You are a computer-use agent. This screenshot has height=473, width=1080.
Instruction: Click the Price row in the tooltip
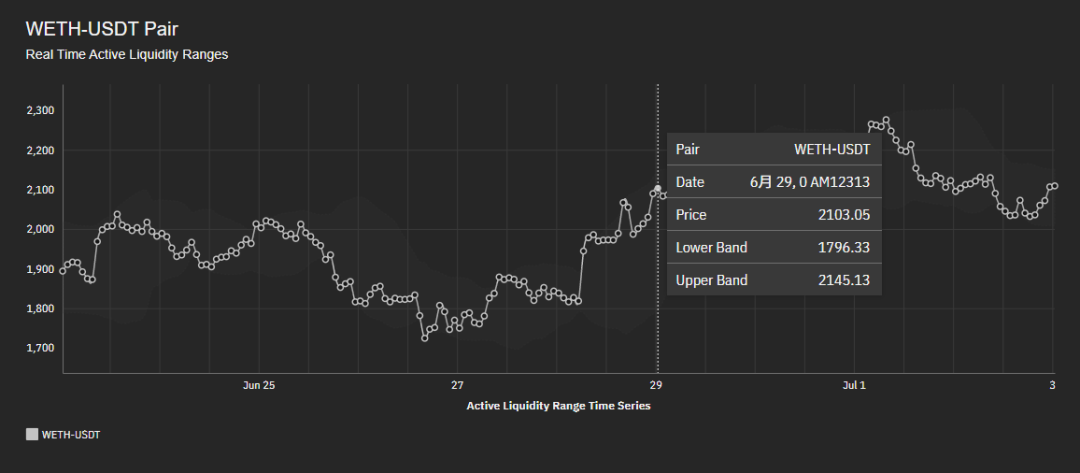[774, 215]
